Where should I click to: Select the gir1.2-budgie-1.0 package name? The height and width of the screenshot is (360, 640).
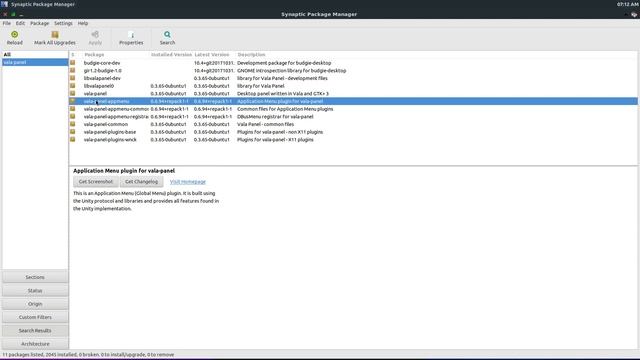[103, 71]
